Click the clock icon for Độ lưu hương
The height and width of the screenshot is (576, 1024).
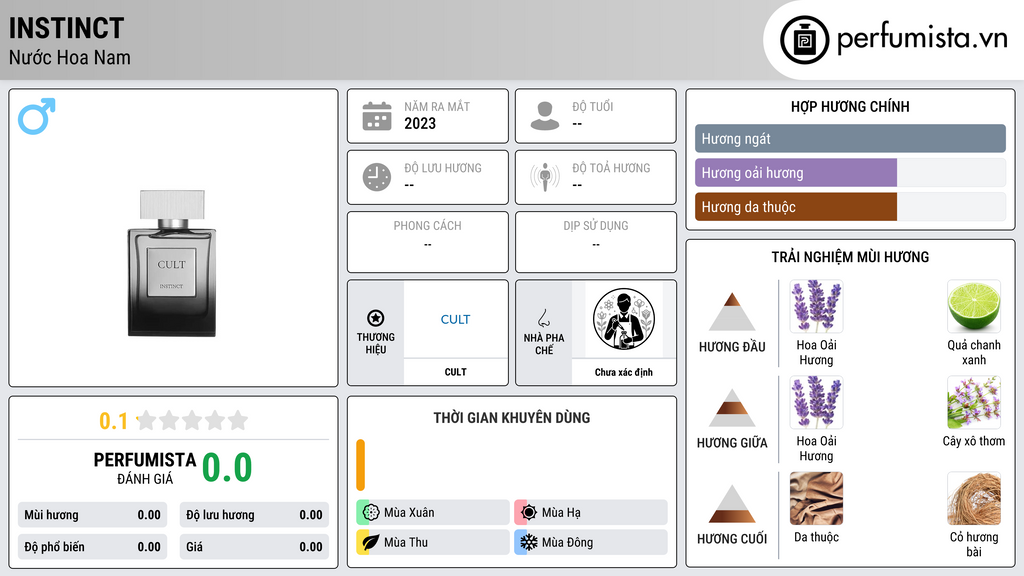[x=377, y=177]
